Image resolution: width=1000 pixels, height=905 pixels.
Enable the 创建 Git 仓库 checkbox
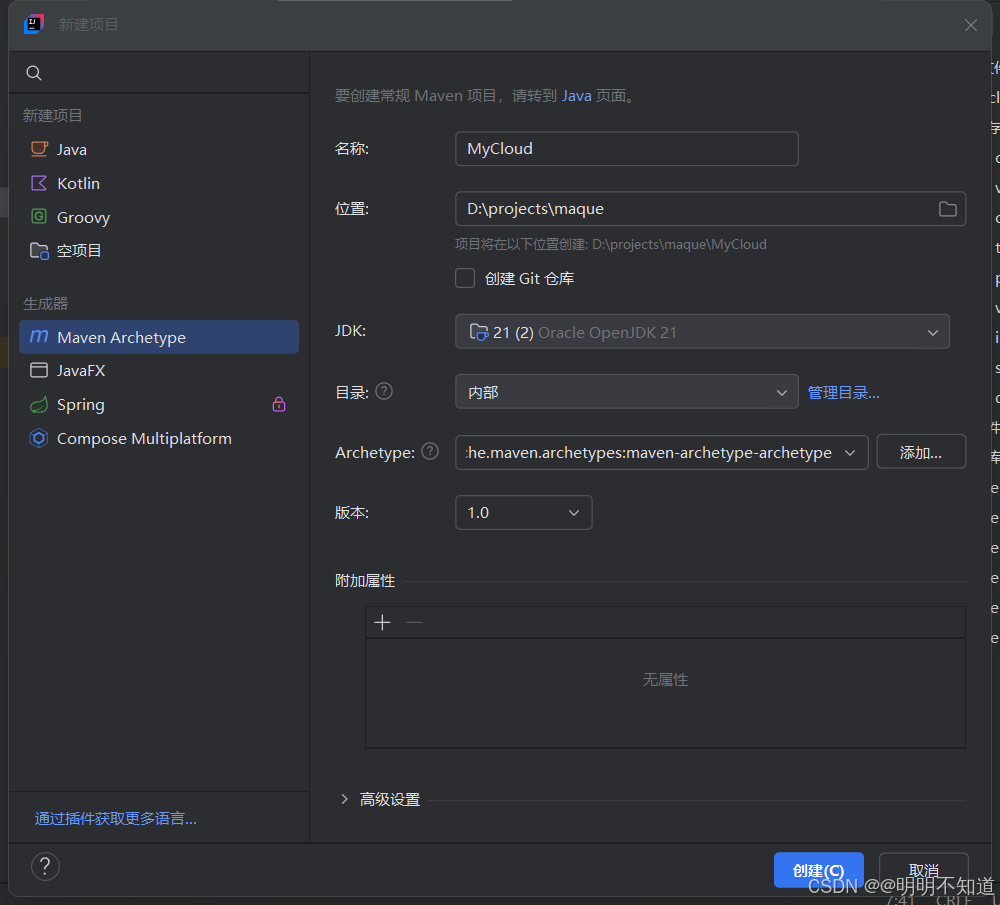[x=465, y=278]
